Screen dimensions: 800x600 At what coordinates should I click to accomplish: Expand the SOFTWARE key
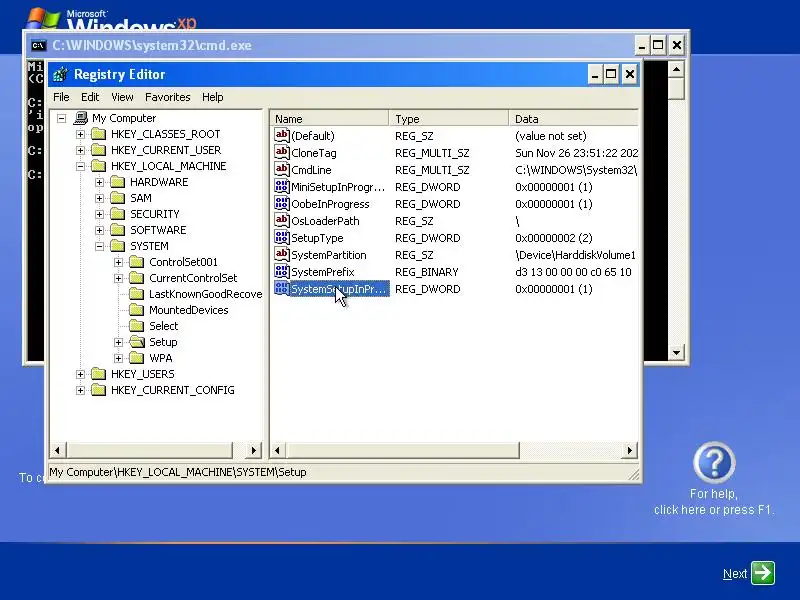[x=99, y=231]
